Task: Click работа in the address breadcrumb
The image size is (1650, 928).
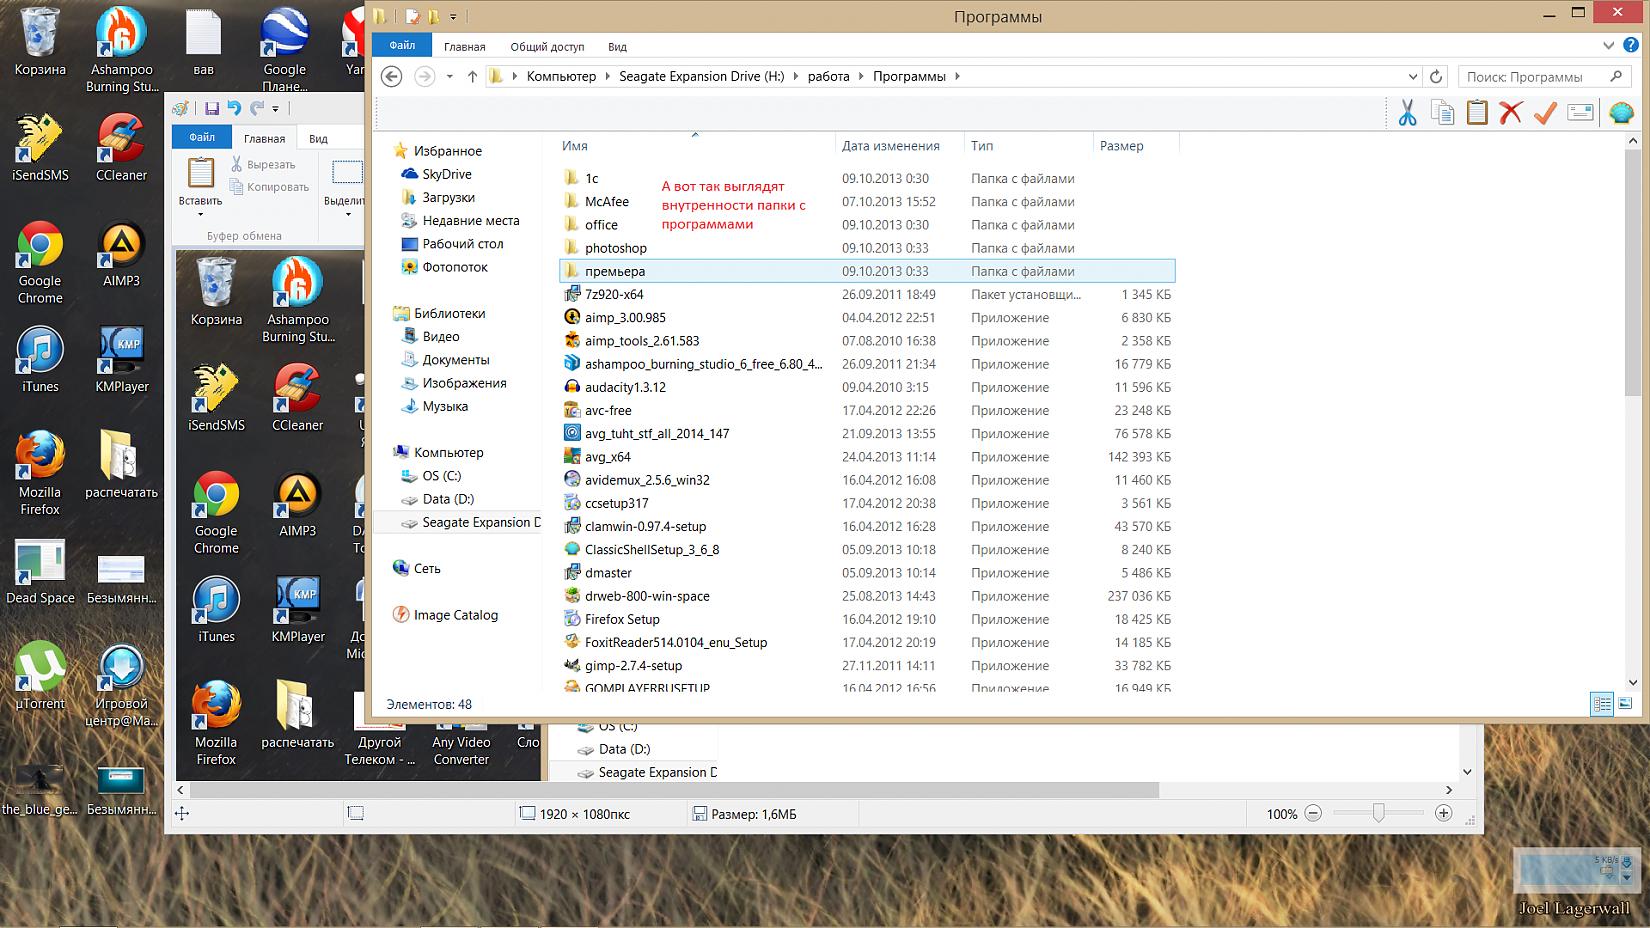Action: click(x=828, y=77)
